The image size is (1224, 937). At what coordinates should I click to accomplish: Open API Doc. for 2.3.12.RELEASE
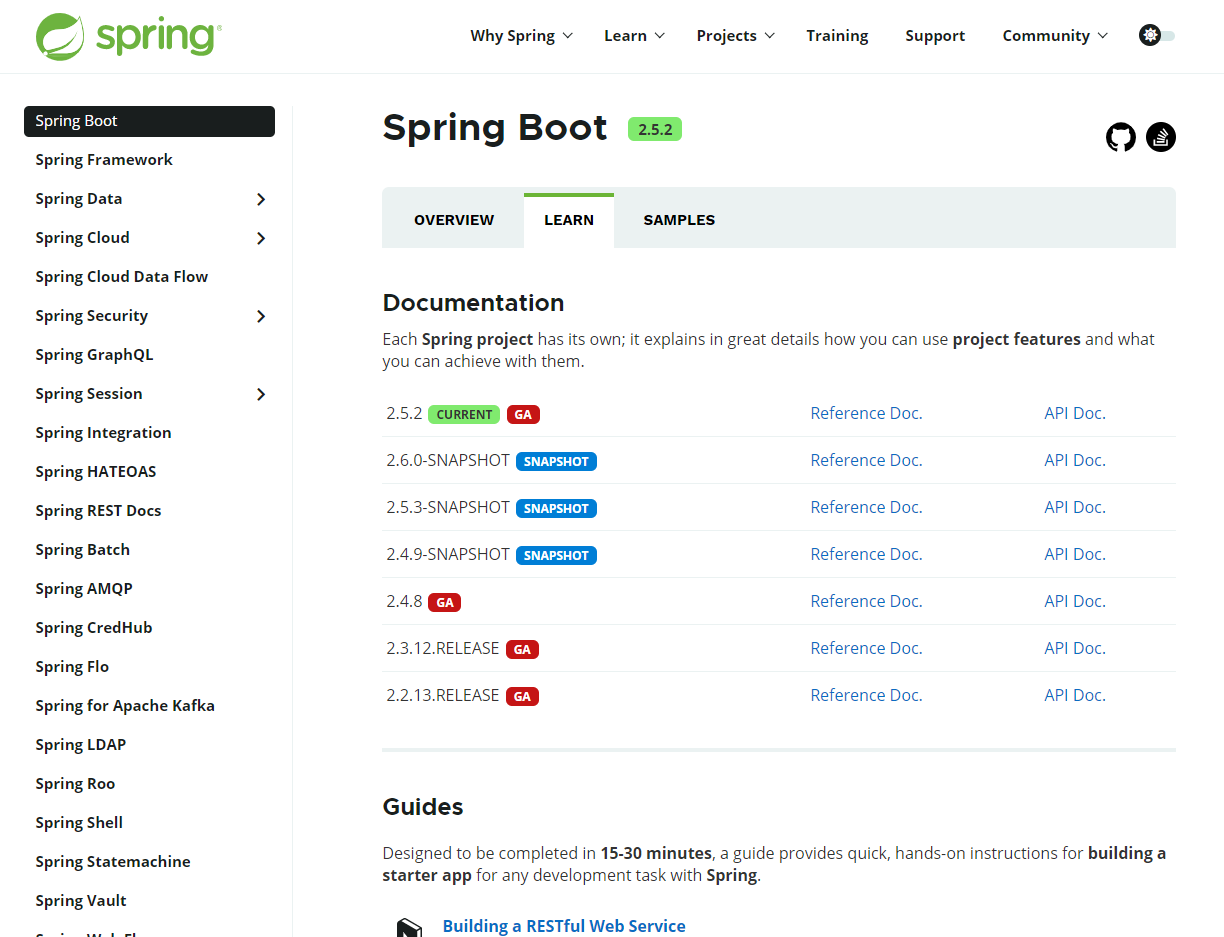tap(1075, 648)
